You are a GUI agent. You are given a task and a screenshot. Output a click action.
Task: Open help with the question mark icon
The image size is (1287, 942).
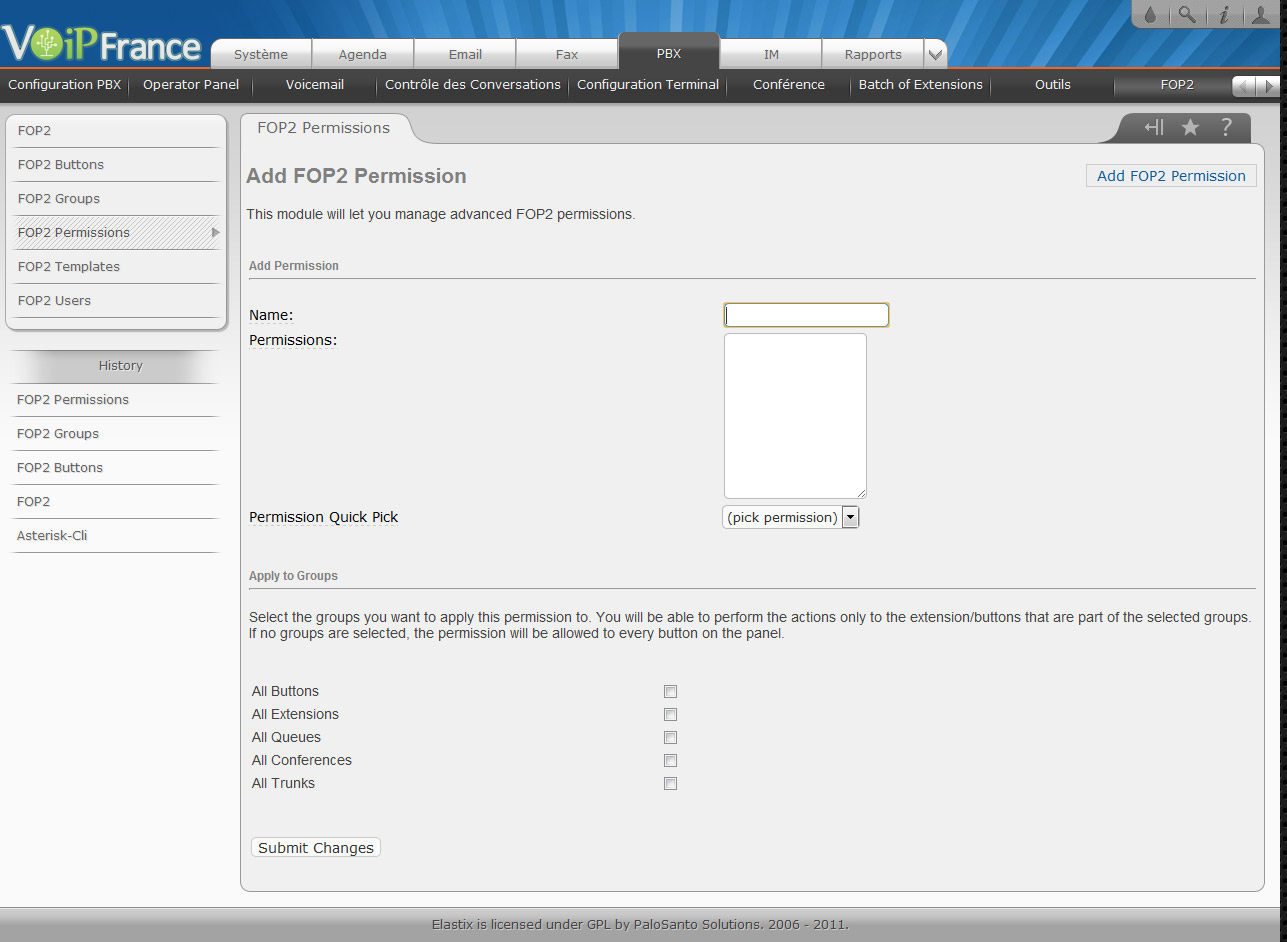click(x=1226, y=127)
